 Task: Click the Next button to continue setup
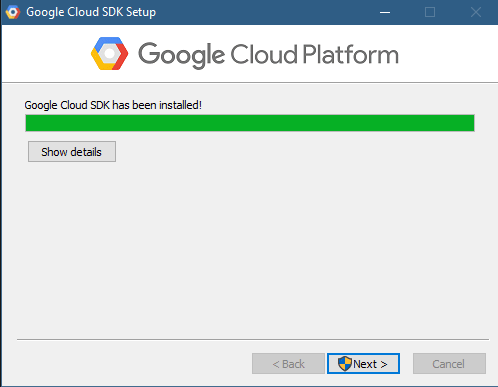[x=363, y=364]
